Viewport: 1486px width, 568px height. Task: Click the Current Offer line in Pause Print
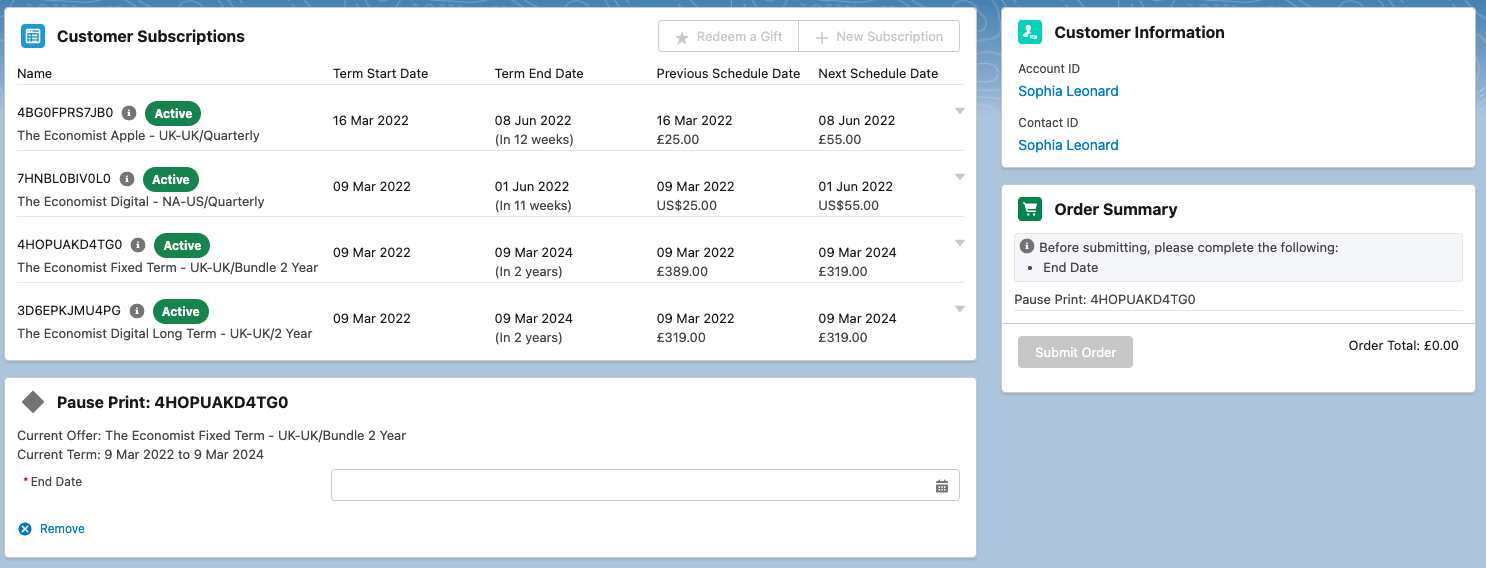pos(212,435)
